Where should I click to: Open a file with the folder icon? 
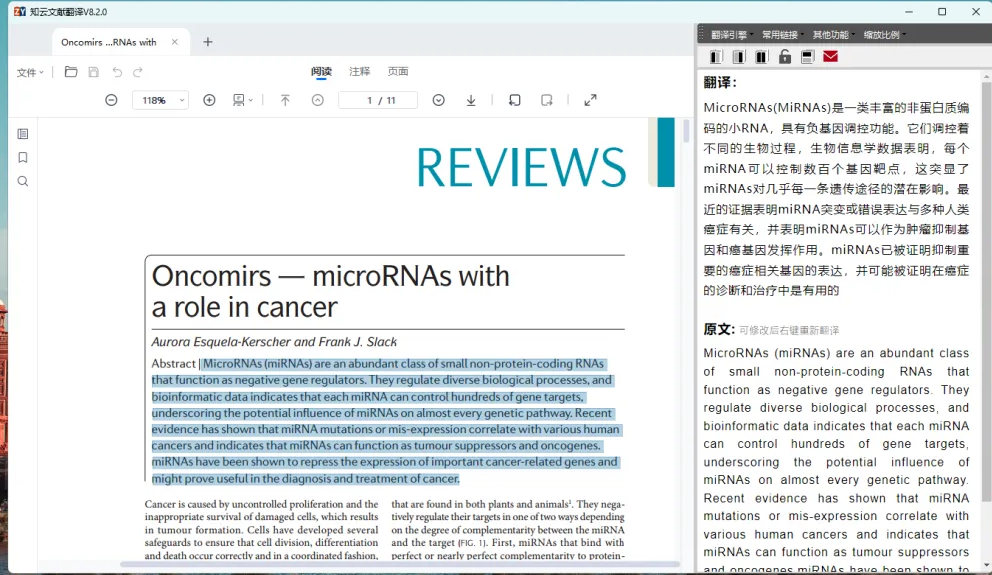point(71,72)
